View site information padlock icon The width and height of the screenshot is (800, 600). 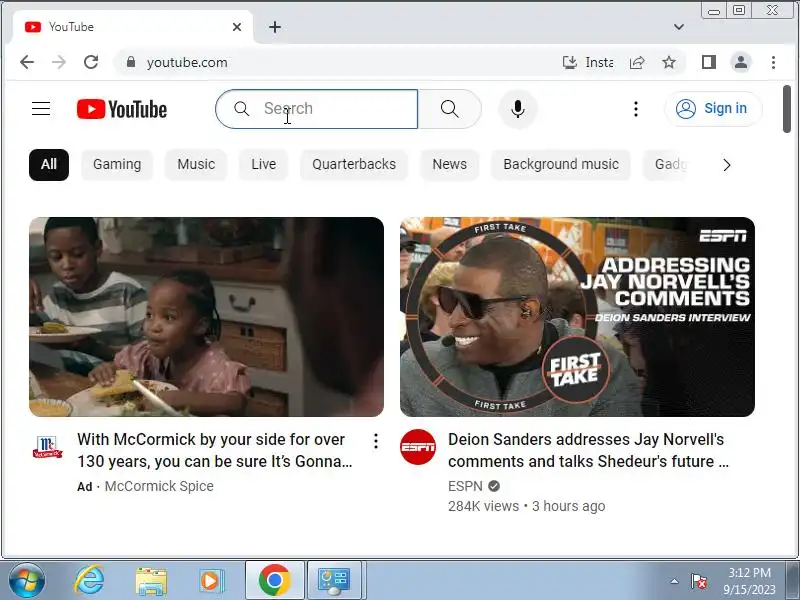(x=131, y=62)
